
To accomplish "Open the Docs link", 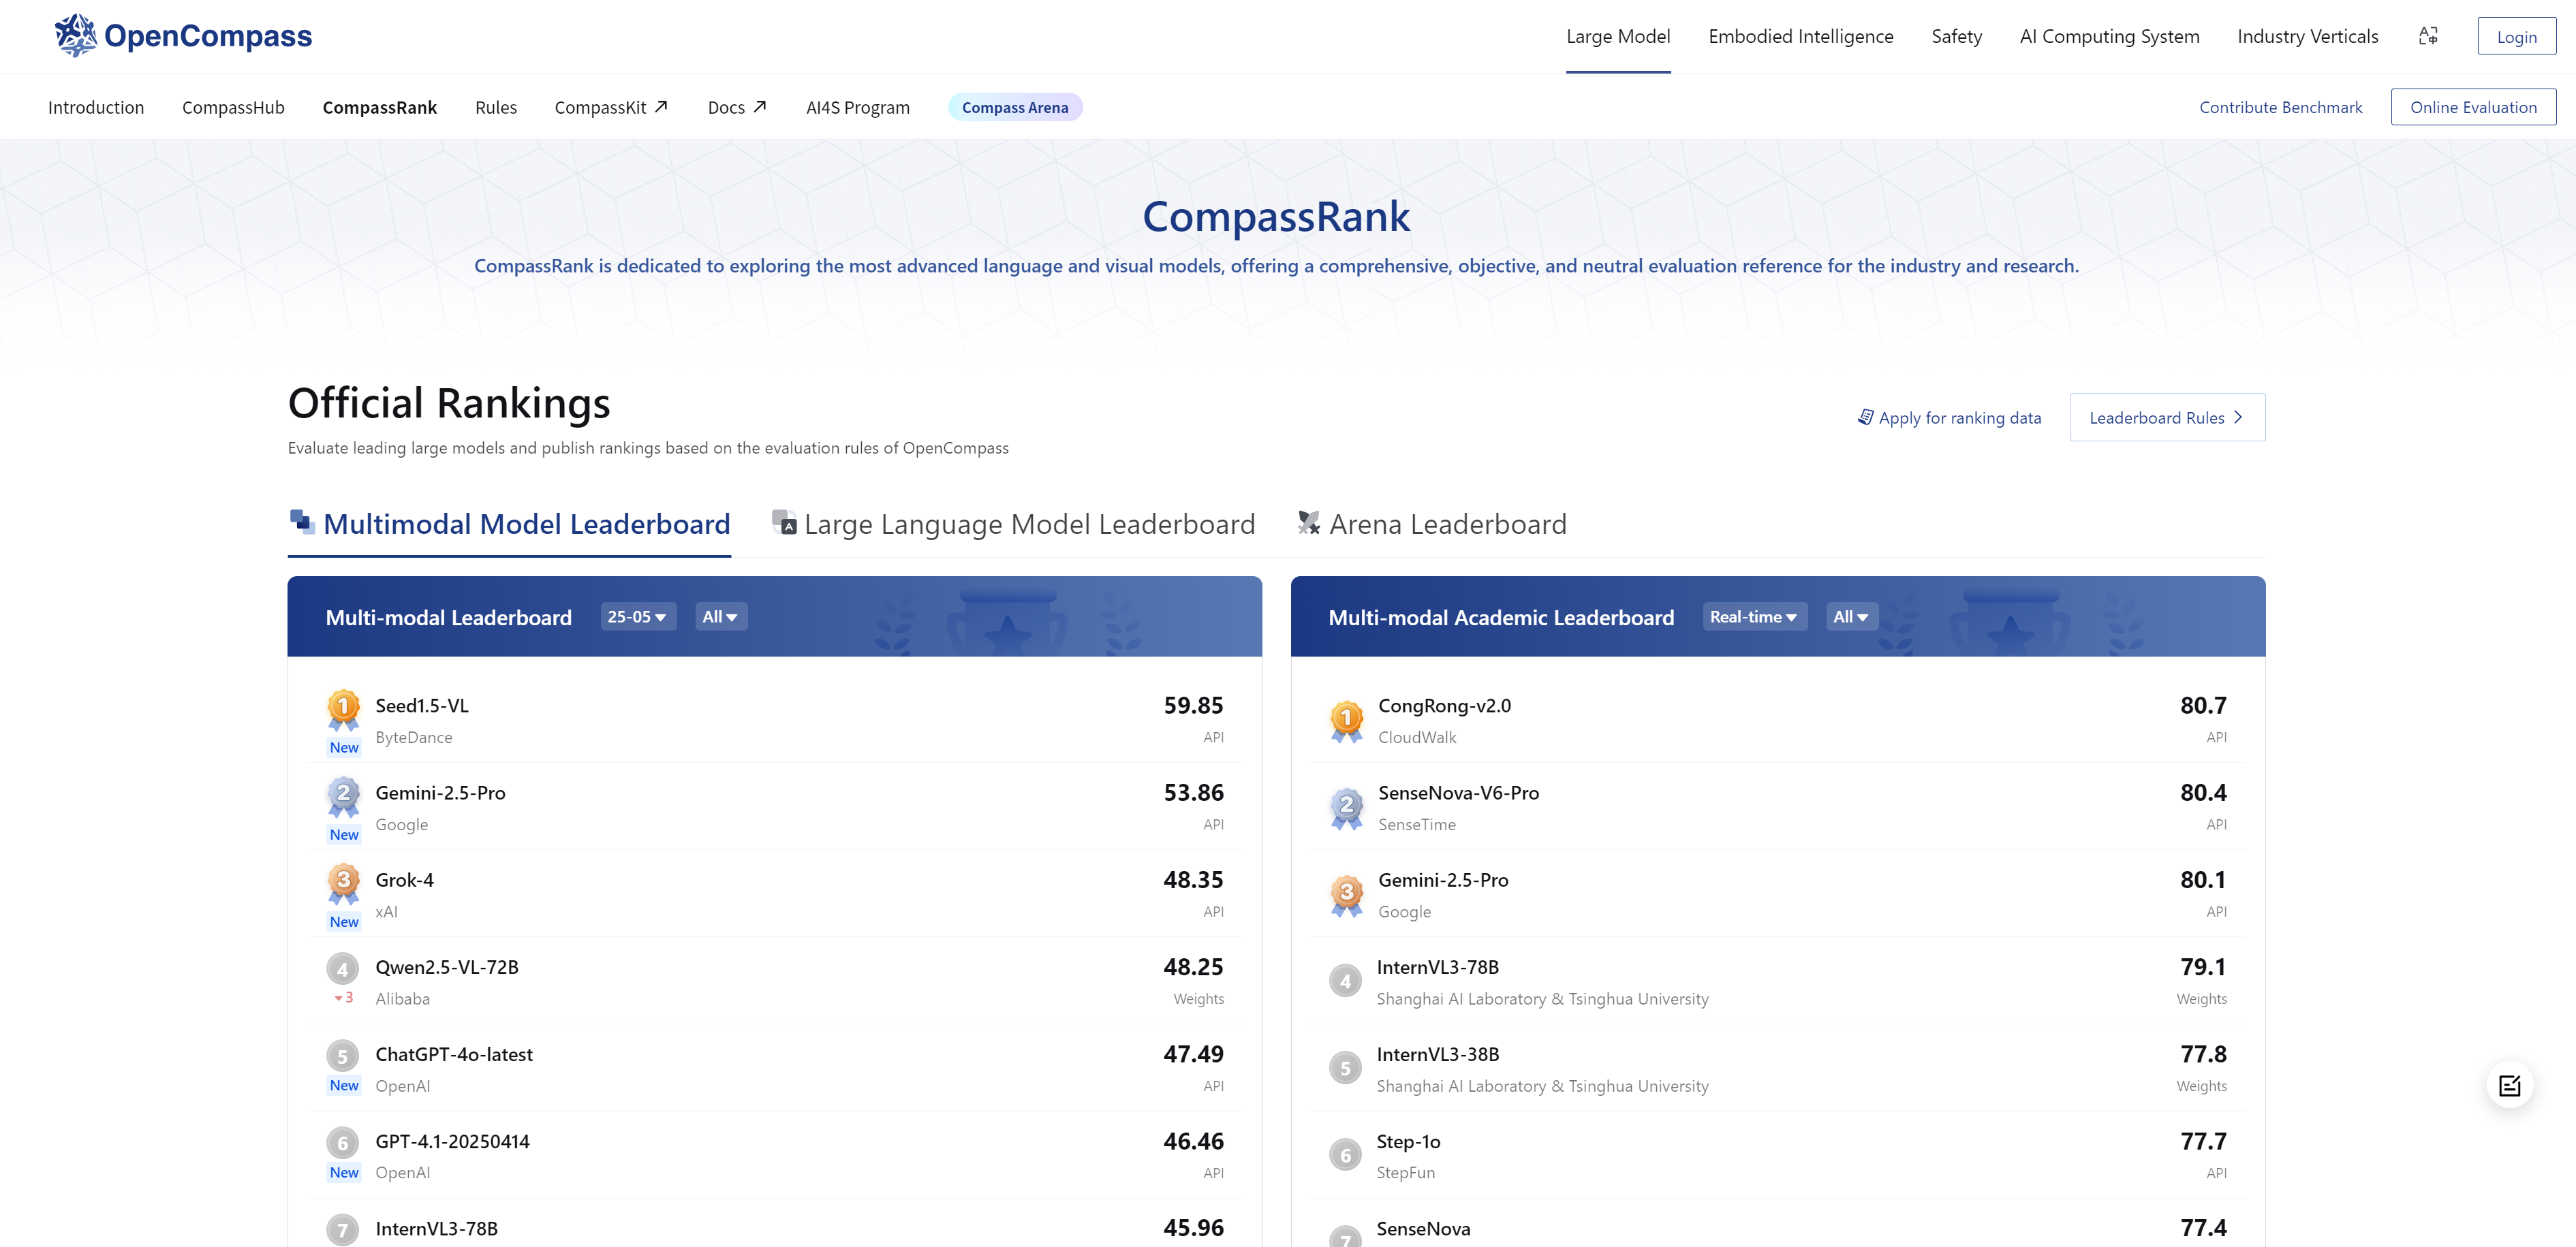I will pos(737,107).
